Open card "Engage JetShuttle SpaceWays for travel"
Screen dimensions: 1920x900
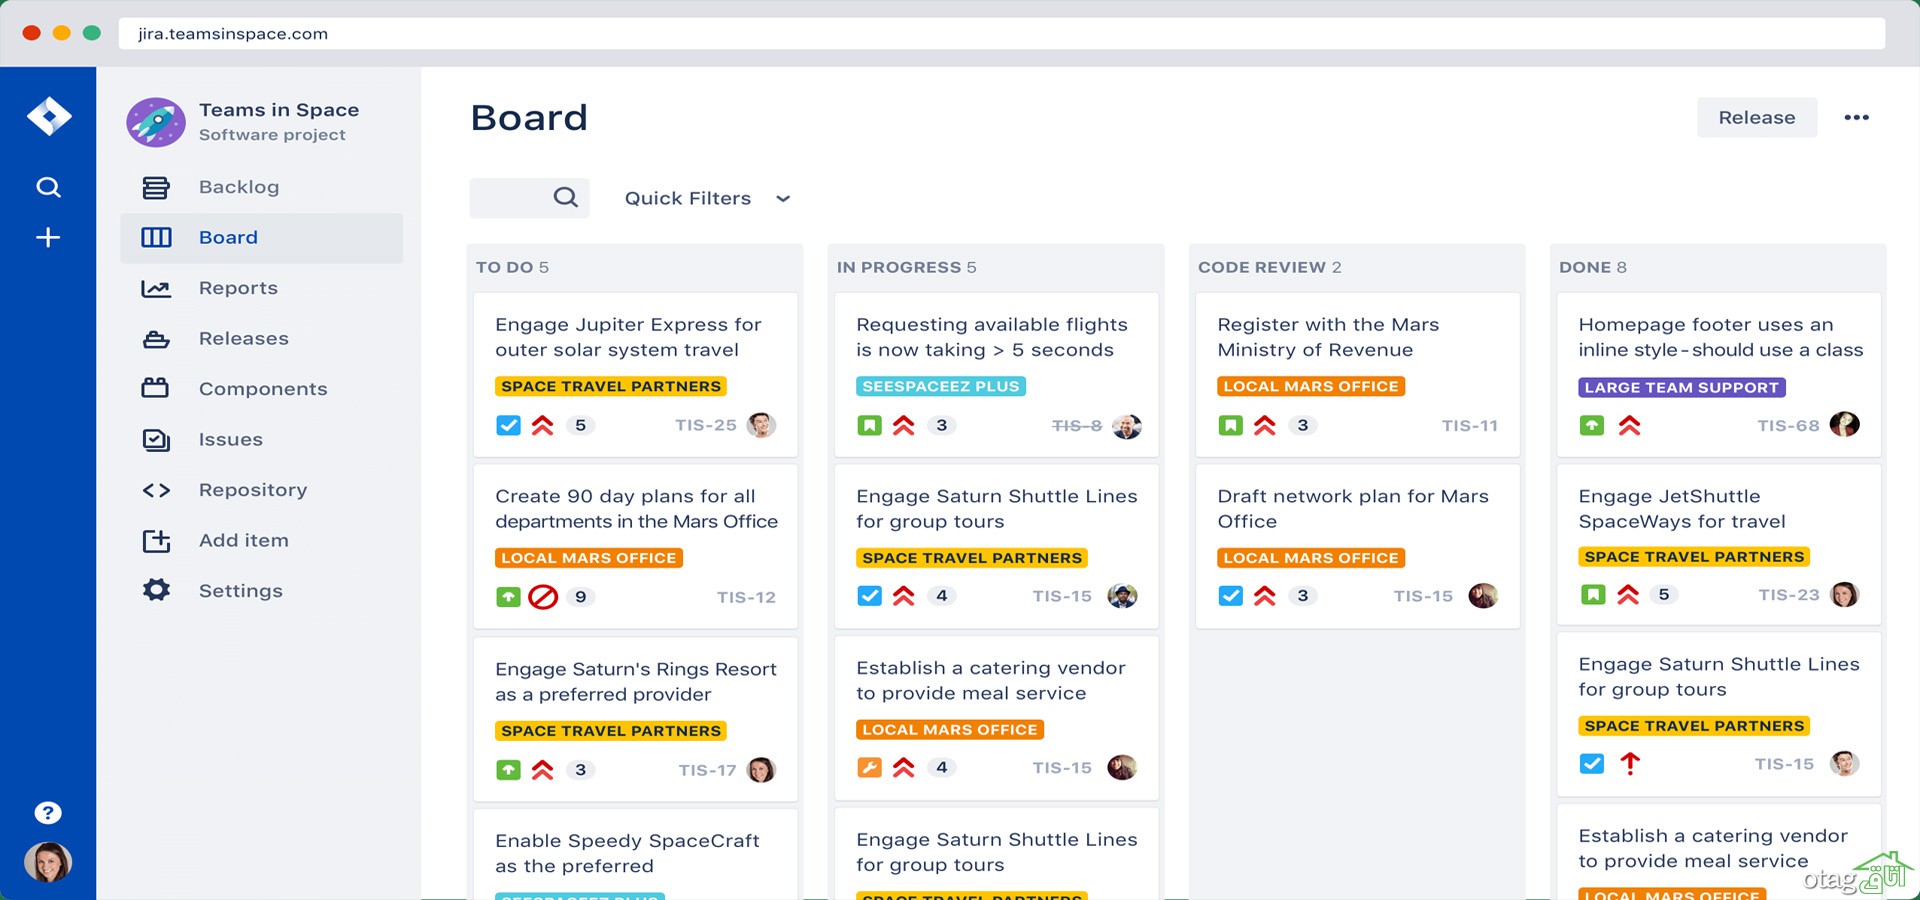[1719, 546]
